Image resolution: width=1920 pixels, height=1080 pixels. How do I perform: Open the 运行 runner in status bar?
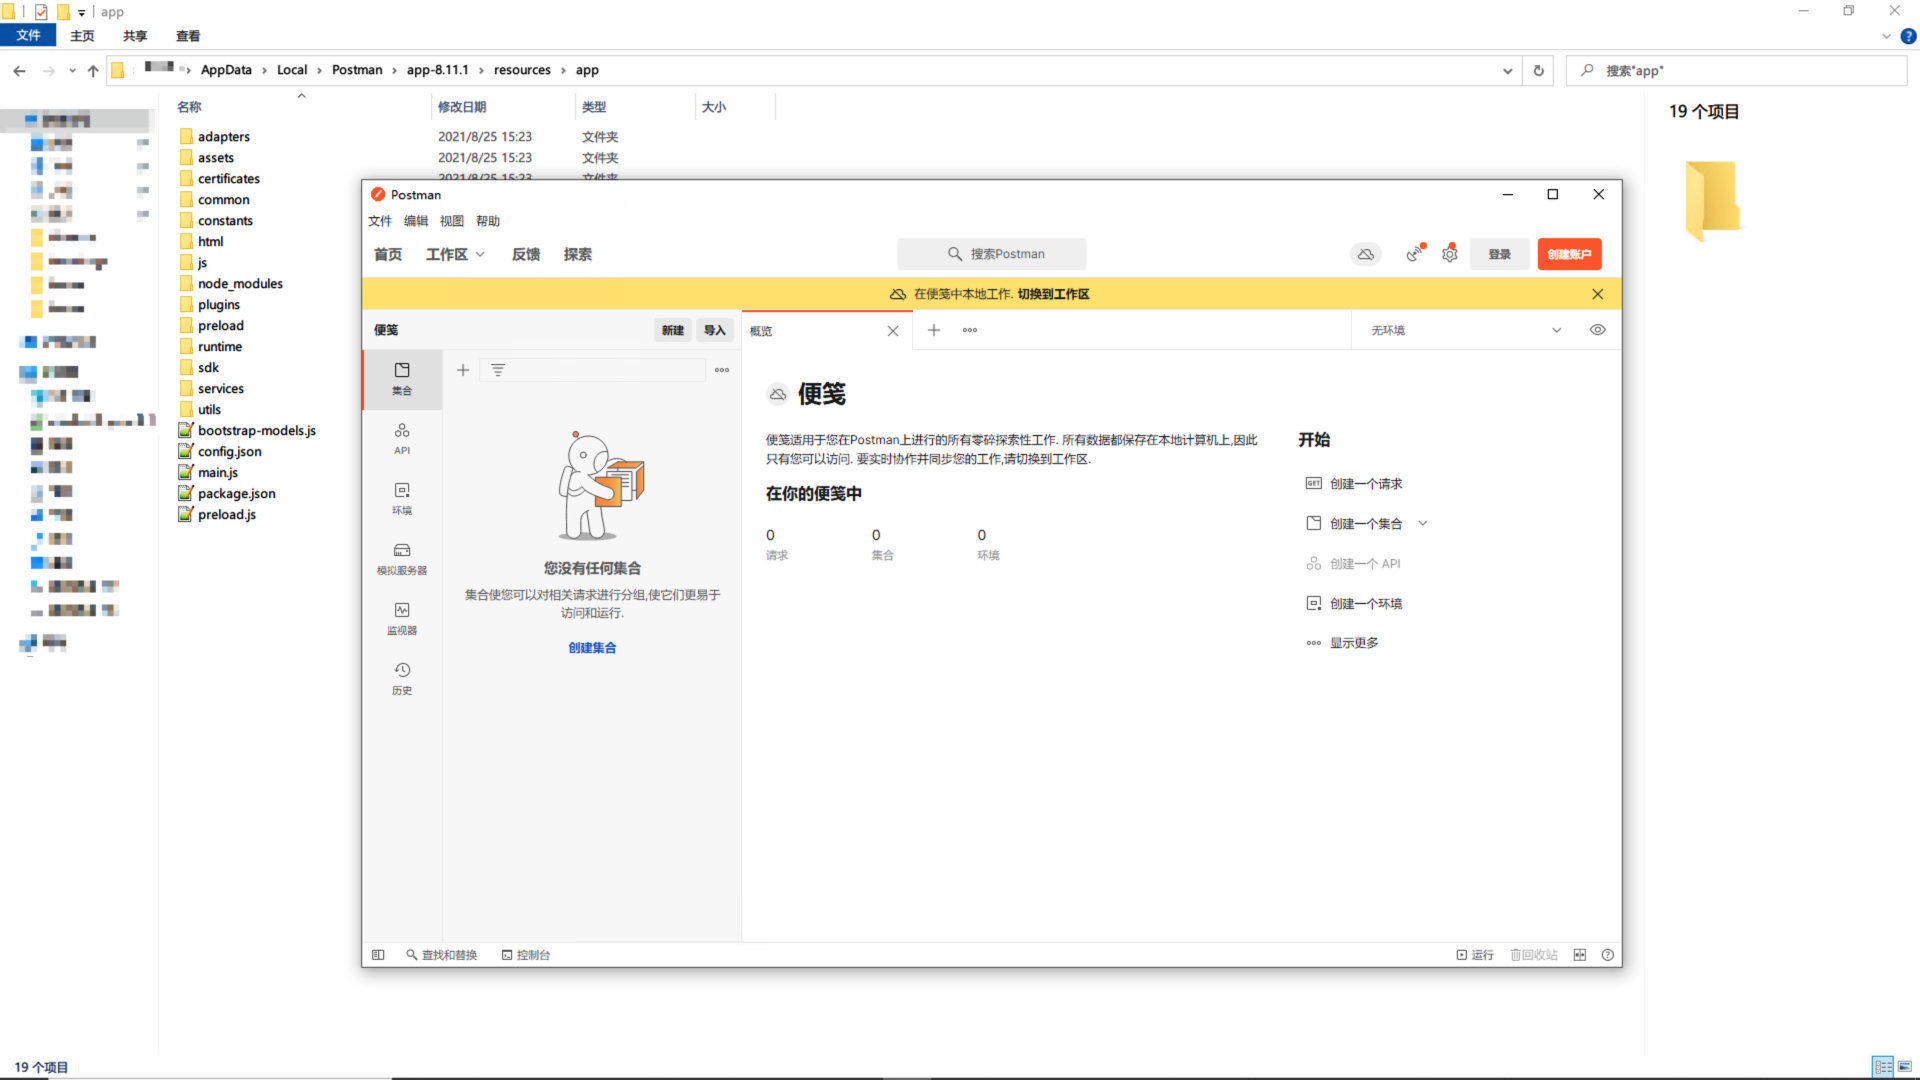1475,955
